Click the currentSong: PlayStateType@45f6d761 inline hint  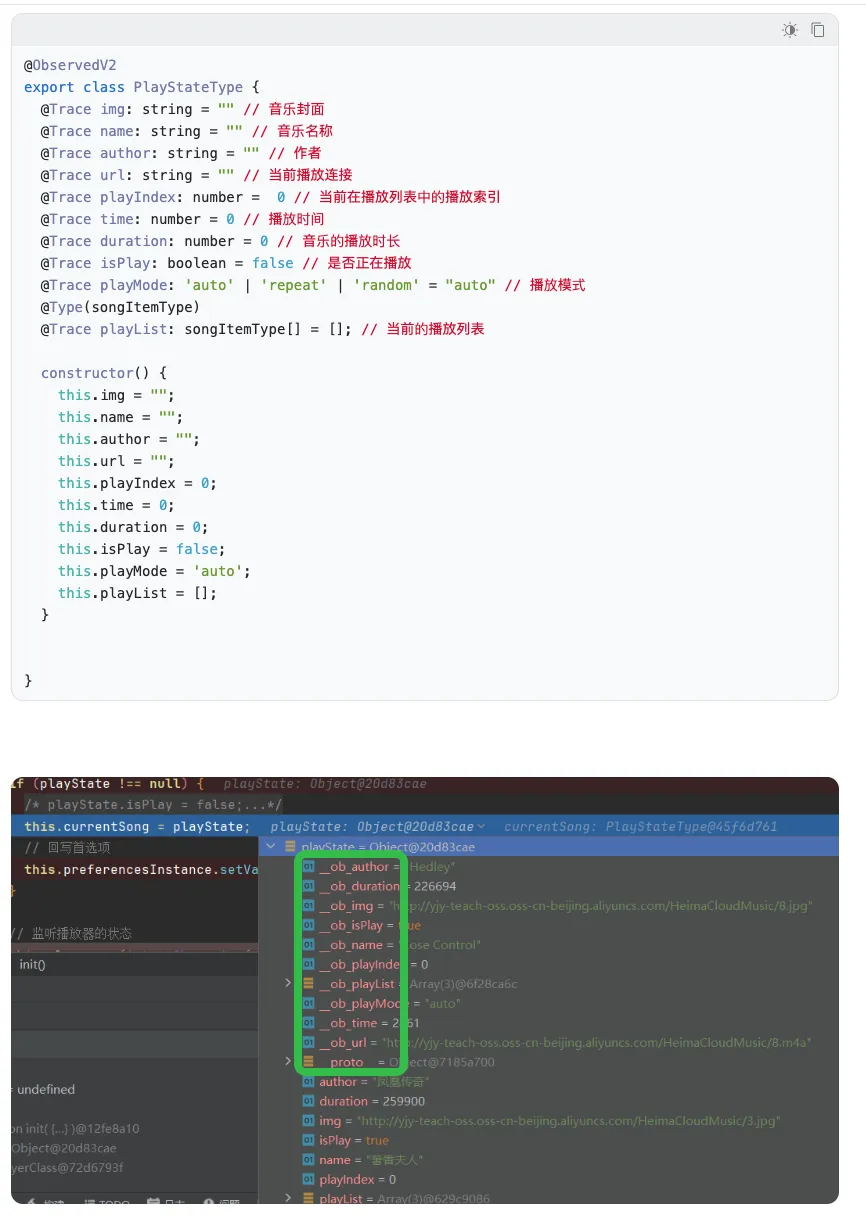click(640, 827)
